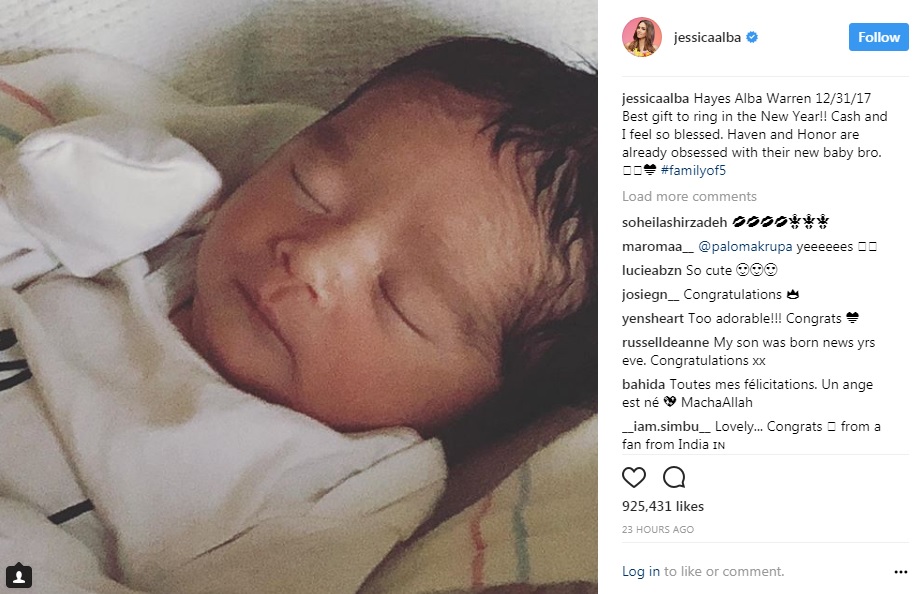Open the @palomakrupa mention
The width and height of the screenshot is (914, 594).
(x=745, y=247)
